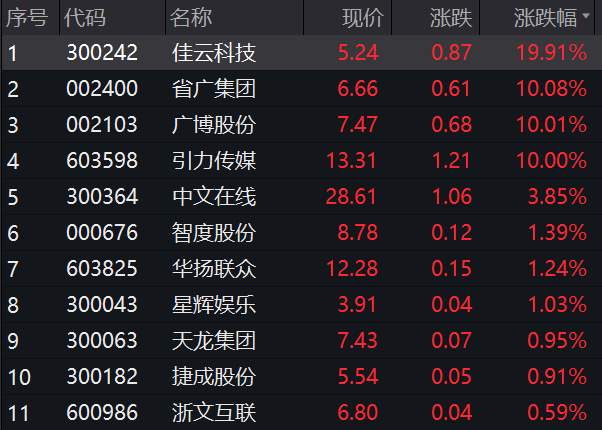Select stock code 600986
602x430 pixels.
pyautogui.click(x=102, y=412)
